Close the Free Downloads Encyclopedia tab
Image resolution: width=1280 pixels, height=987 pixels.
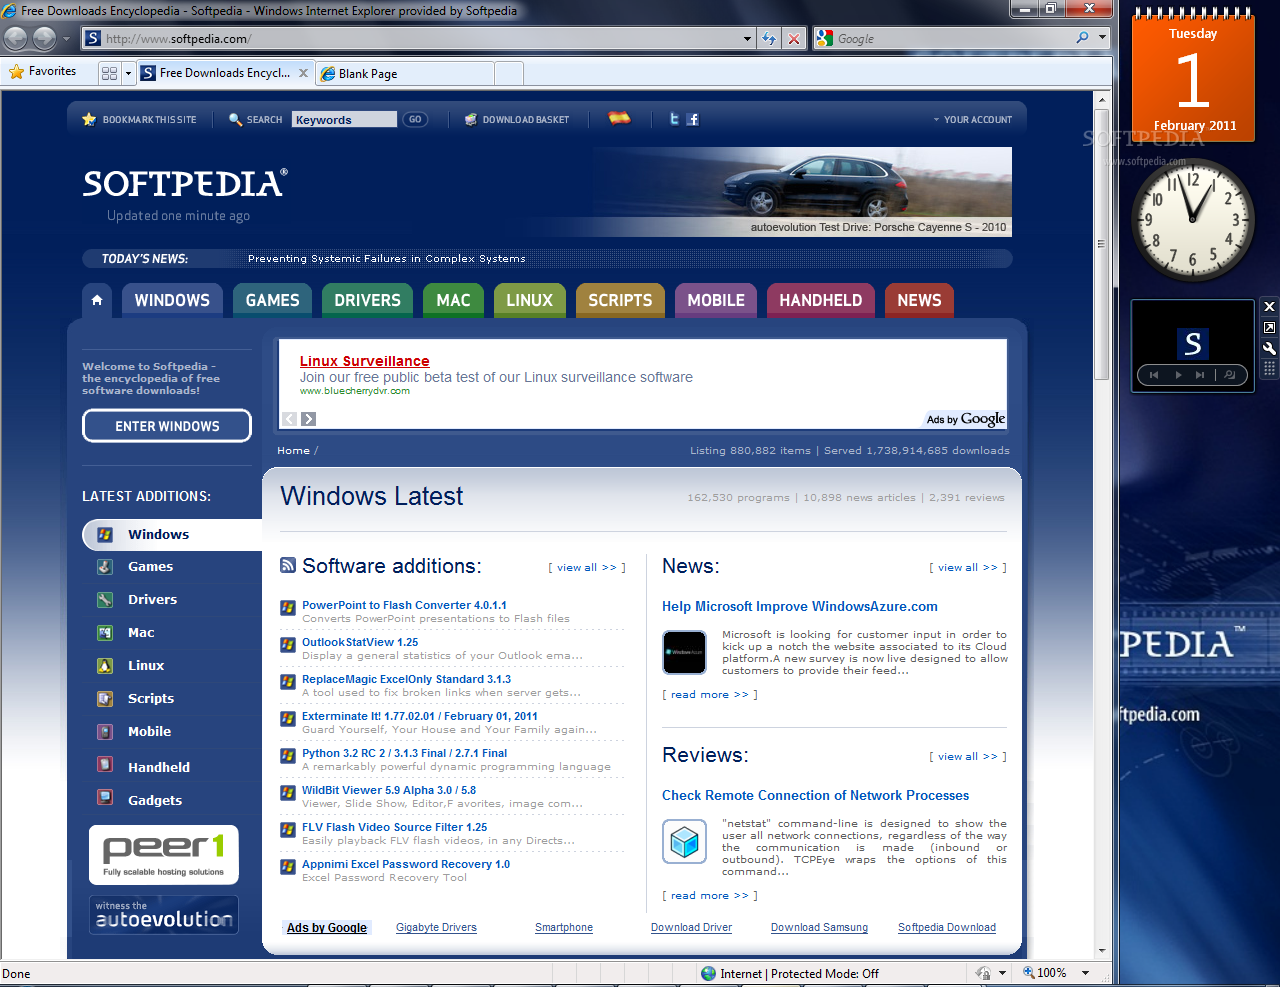click(x=303, y=73)
